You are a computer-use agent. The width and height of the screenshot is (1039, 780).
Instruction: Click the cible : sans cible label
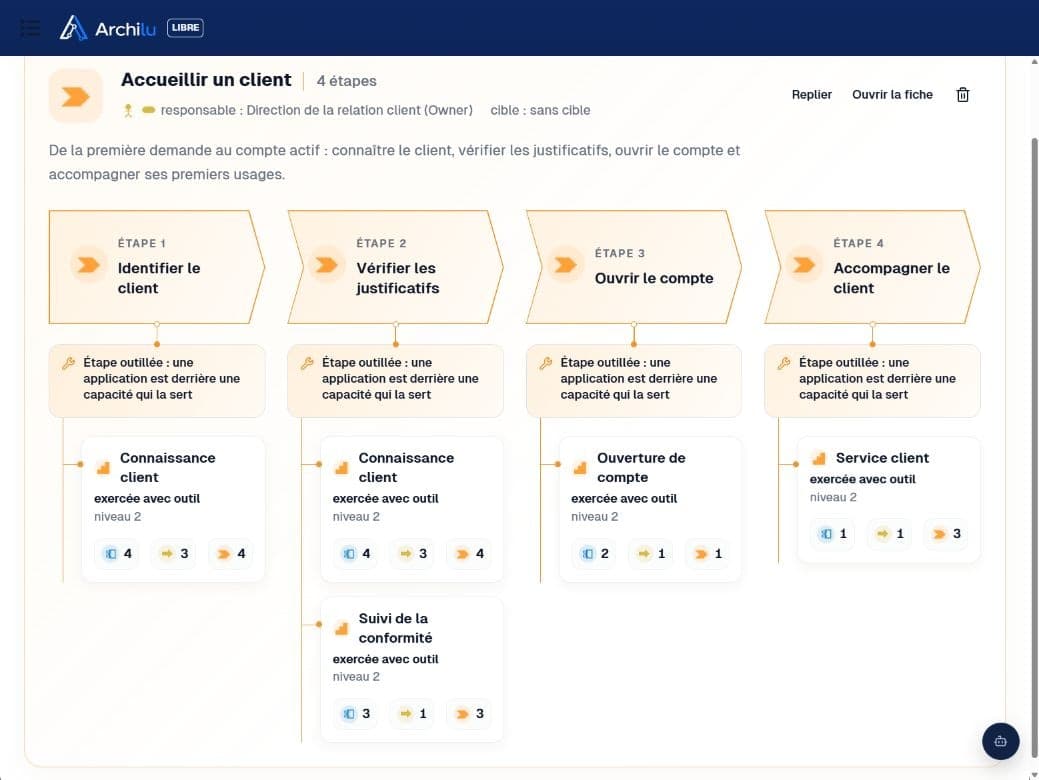tap(540, 110)
